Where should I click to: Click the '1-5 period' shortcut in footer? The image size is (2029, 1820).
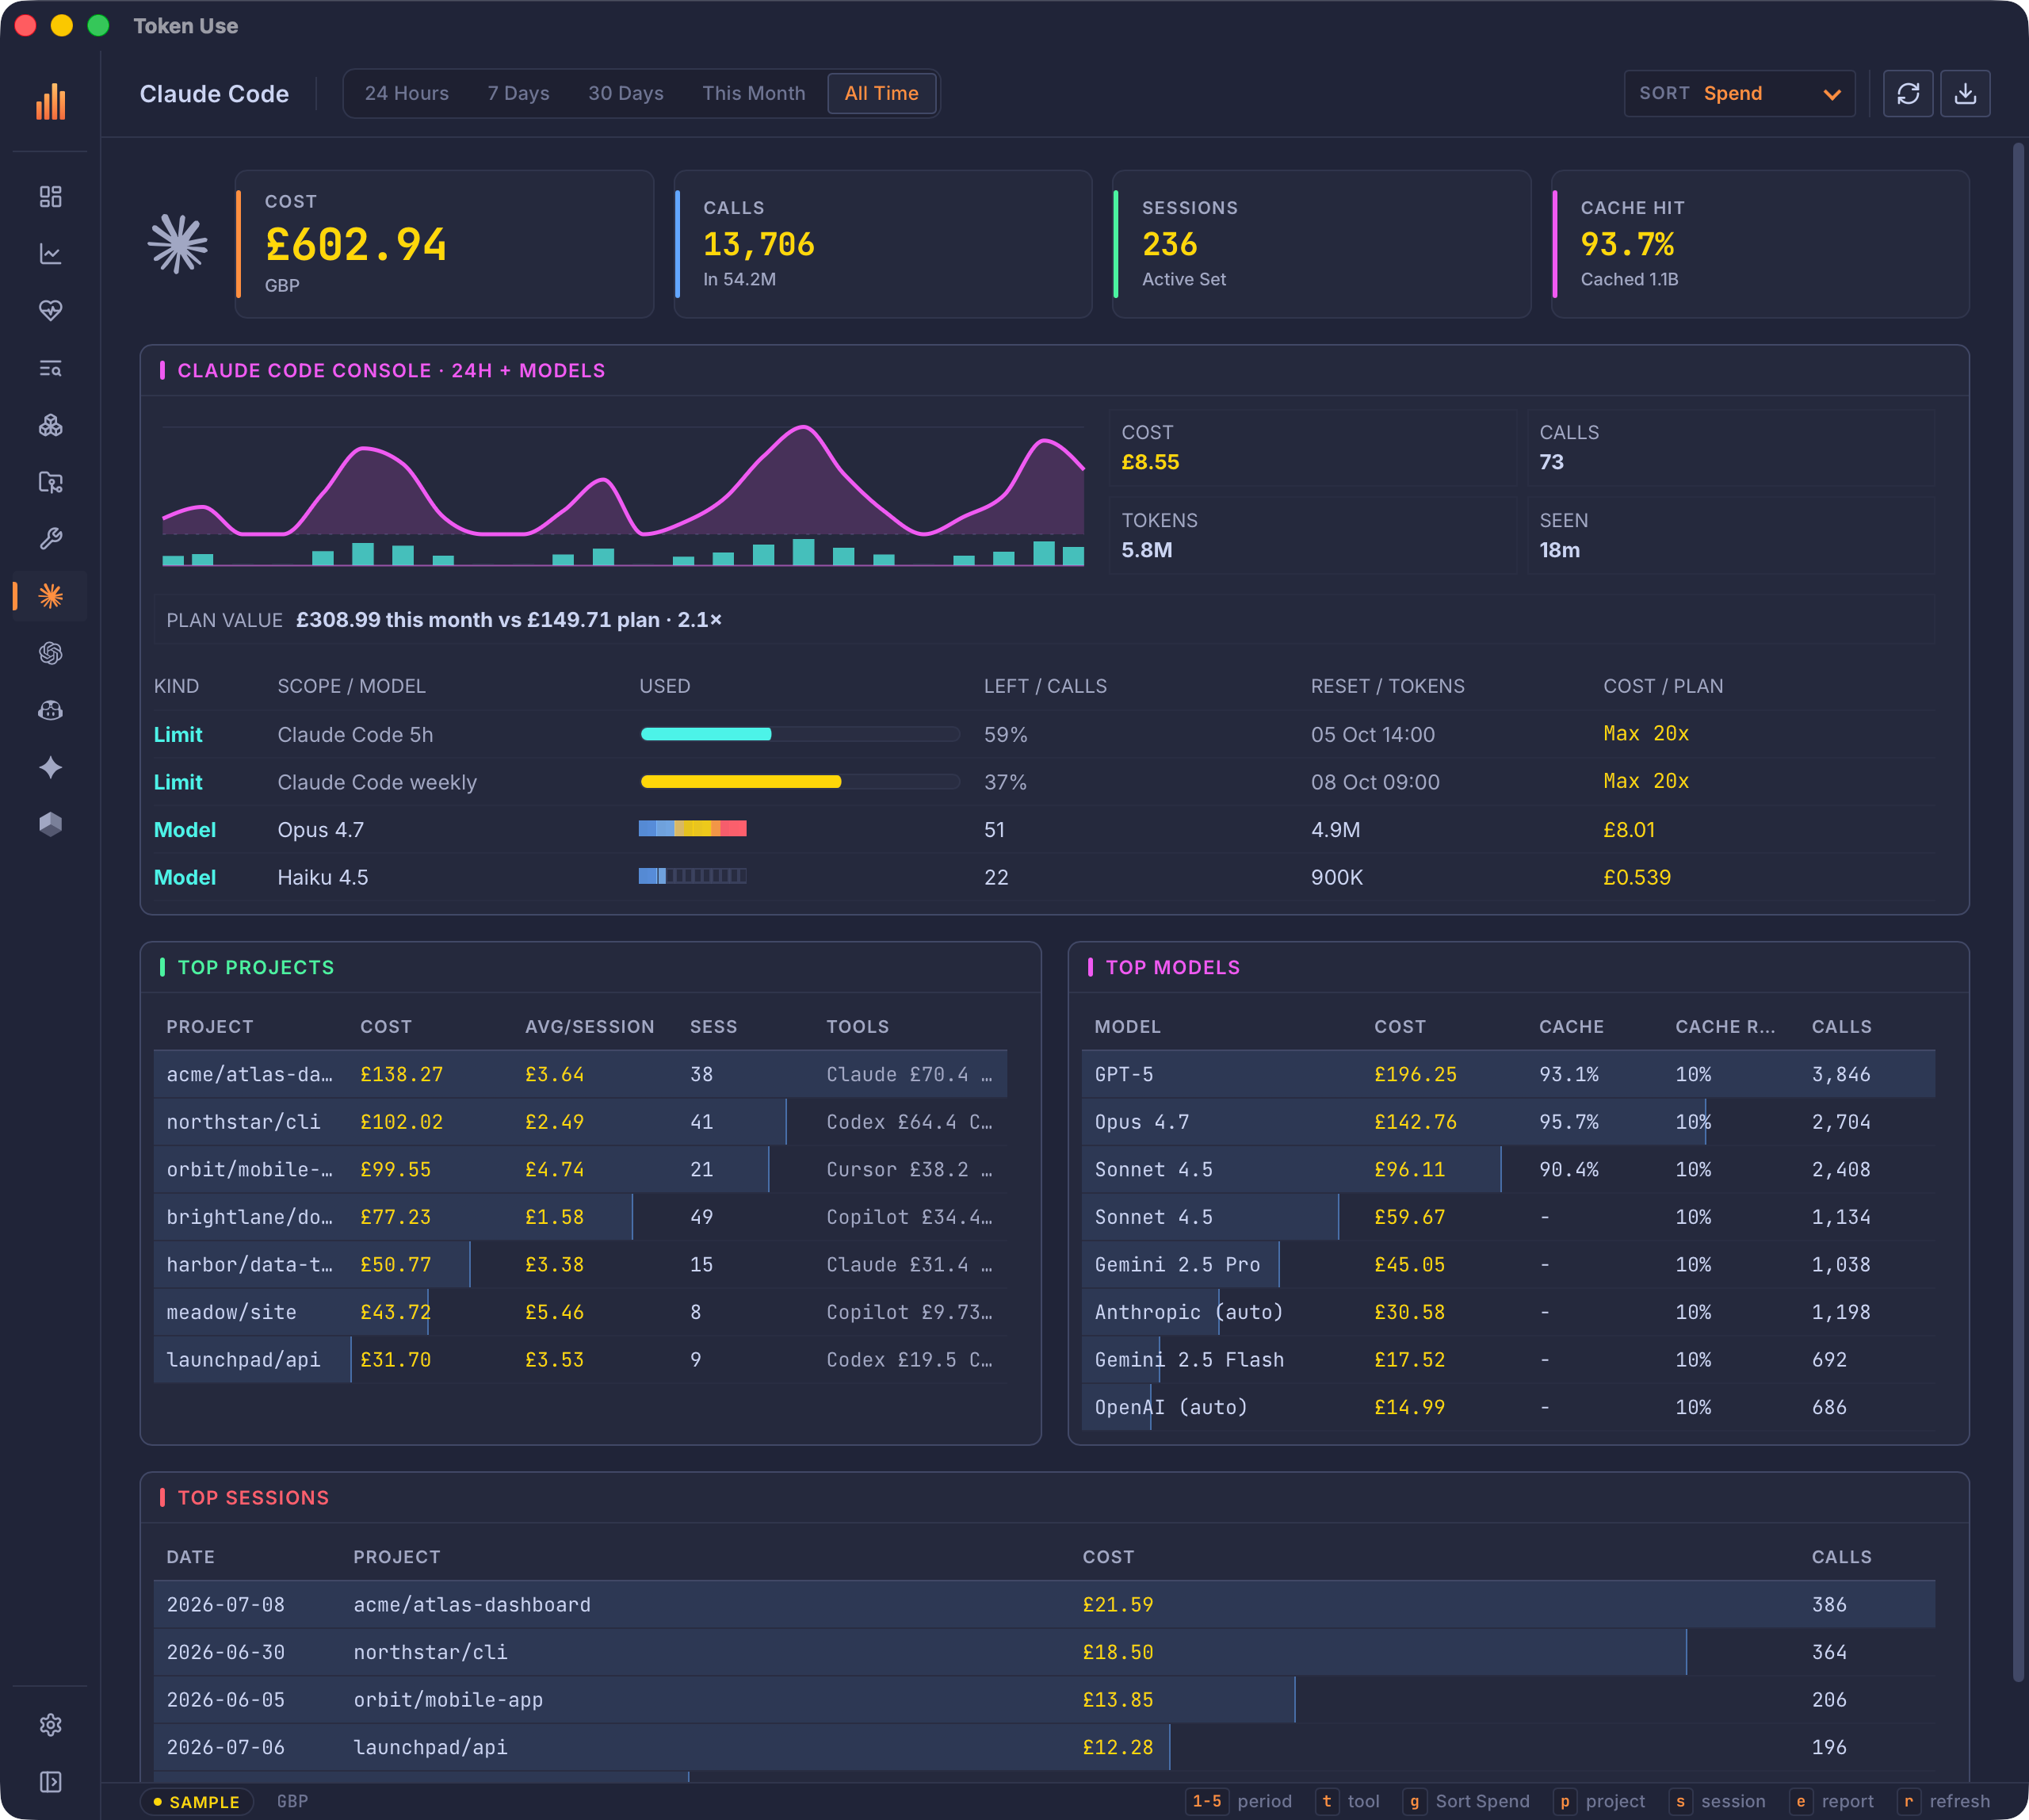tap(1239, 1801)
